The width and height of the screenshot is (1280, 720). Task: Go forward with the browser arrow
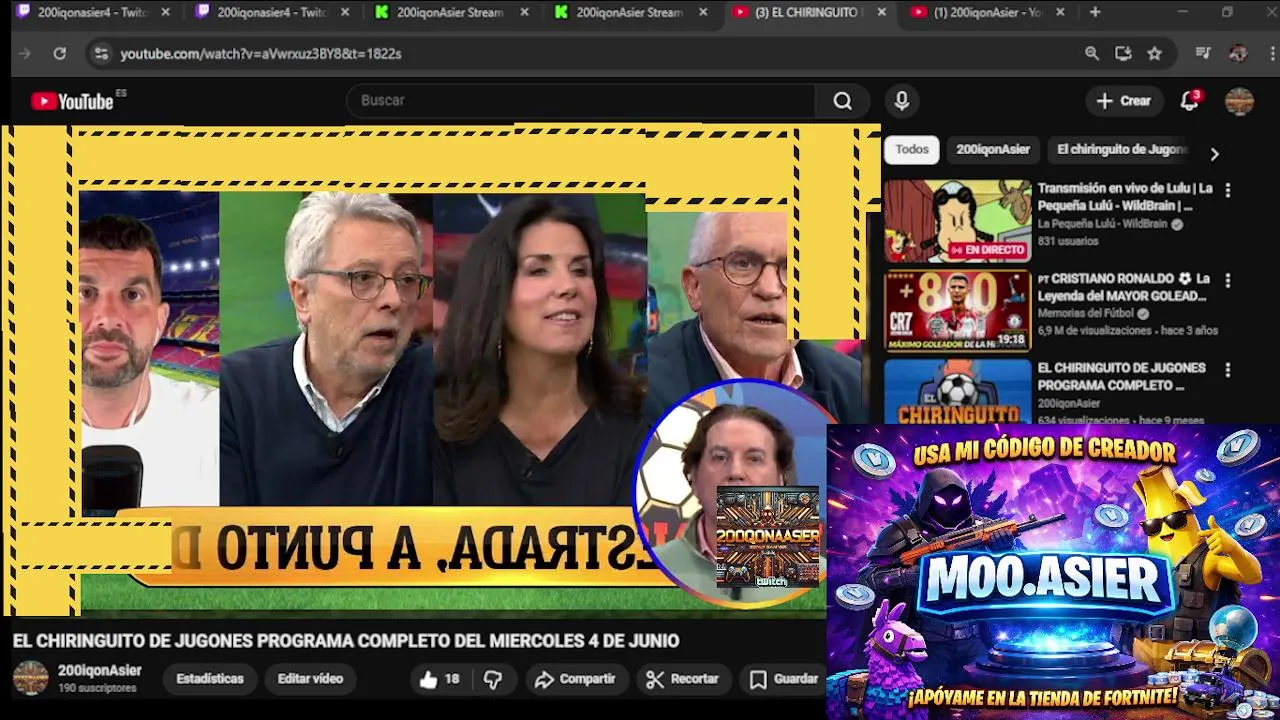[x=25, y=54]
